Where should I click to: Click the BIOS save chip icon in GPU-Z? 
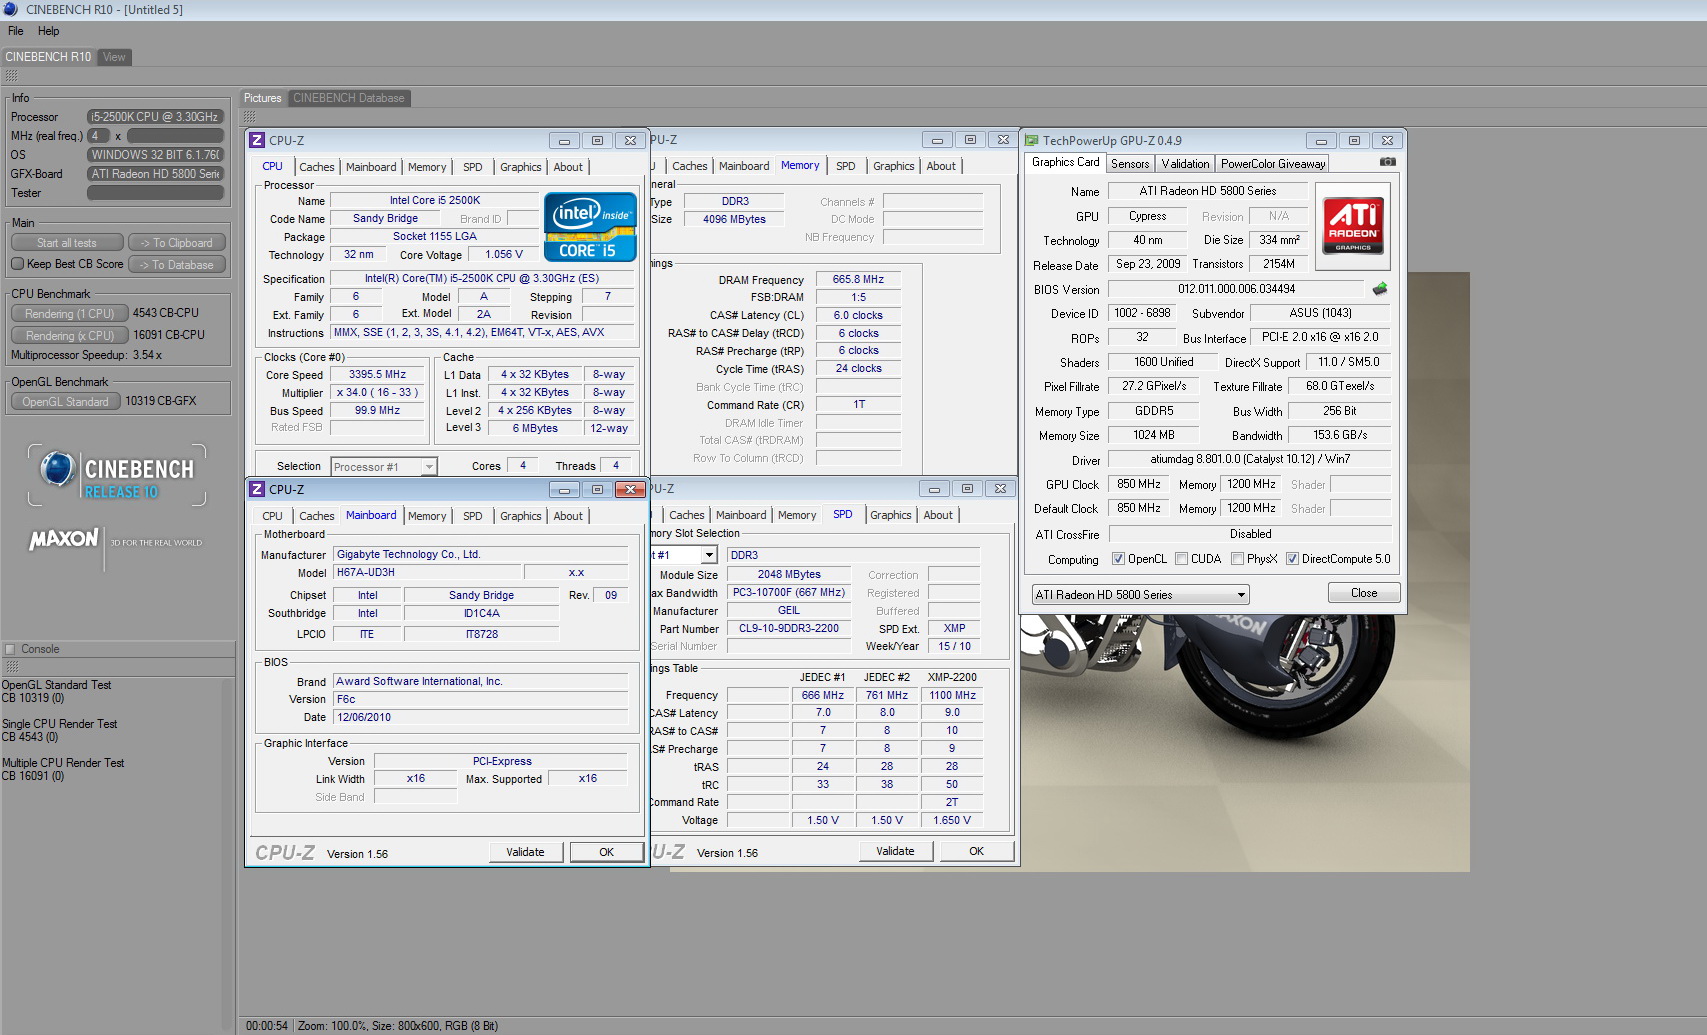click(1380, 289)
